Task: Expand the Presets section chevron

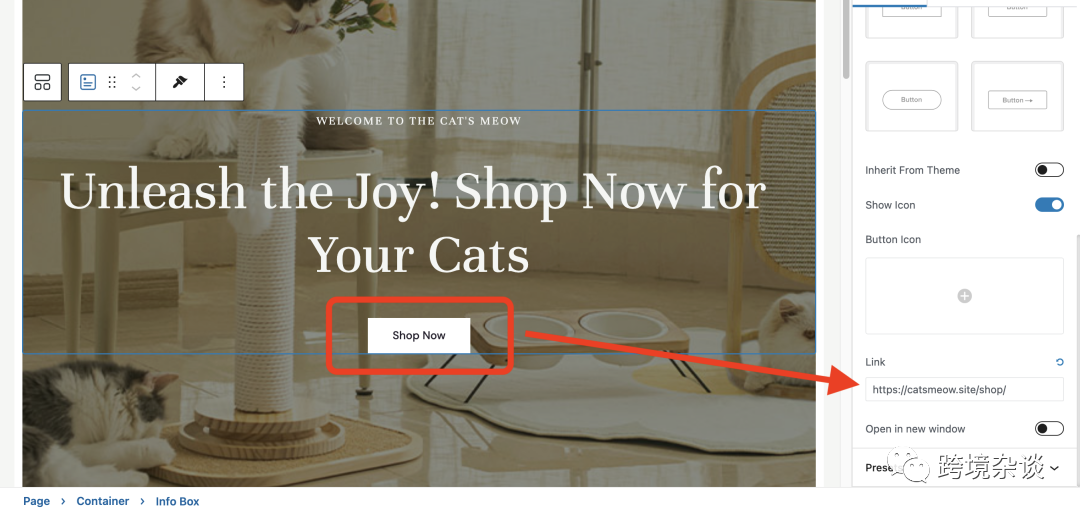Action: [1055, 468]
